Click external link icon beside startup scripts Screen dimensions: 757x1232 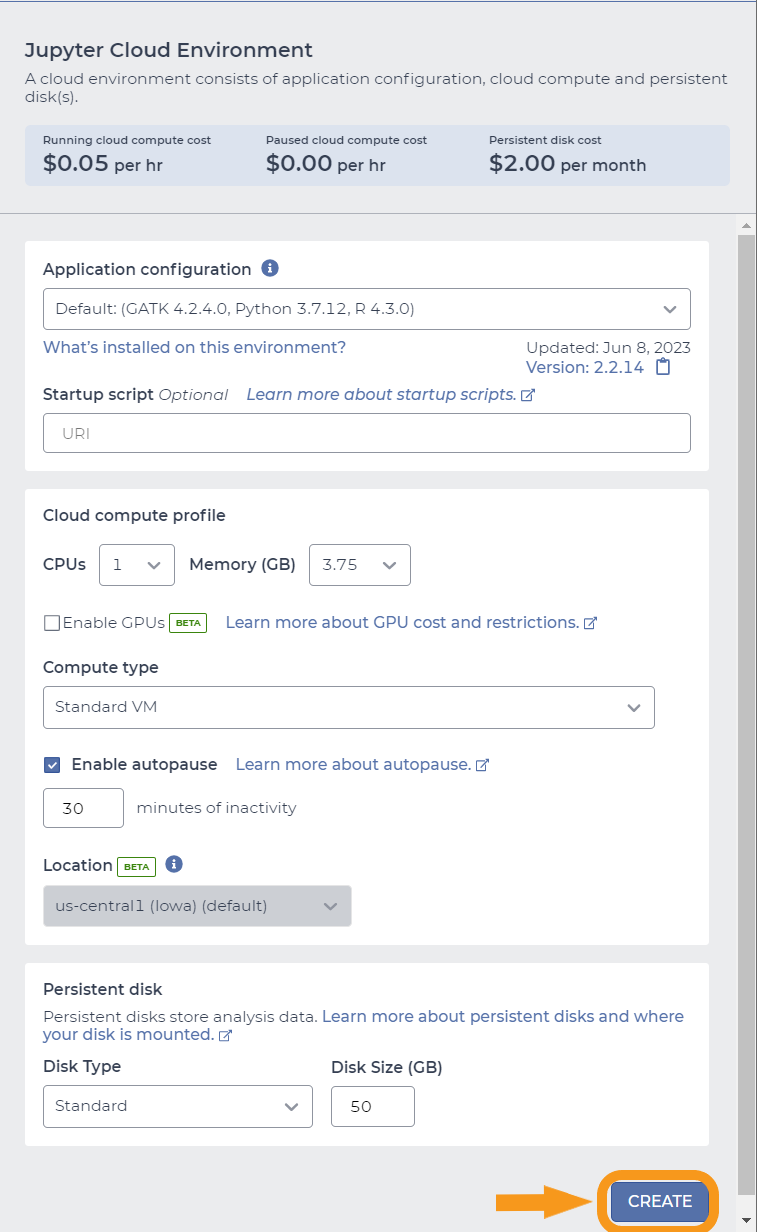click(x=528, y=395)
